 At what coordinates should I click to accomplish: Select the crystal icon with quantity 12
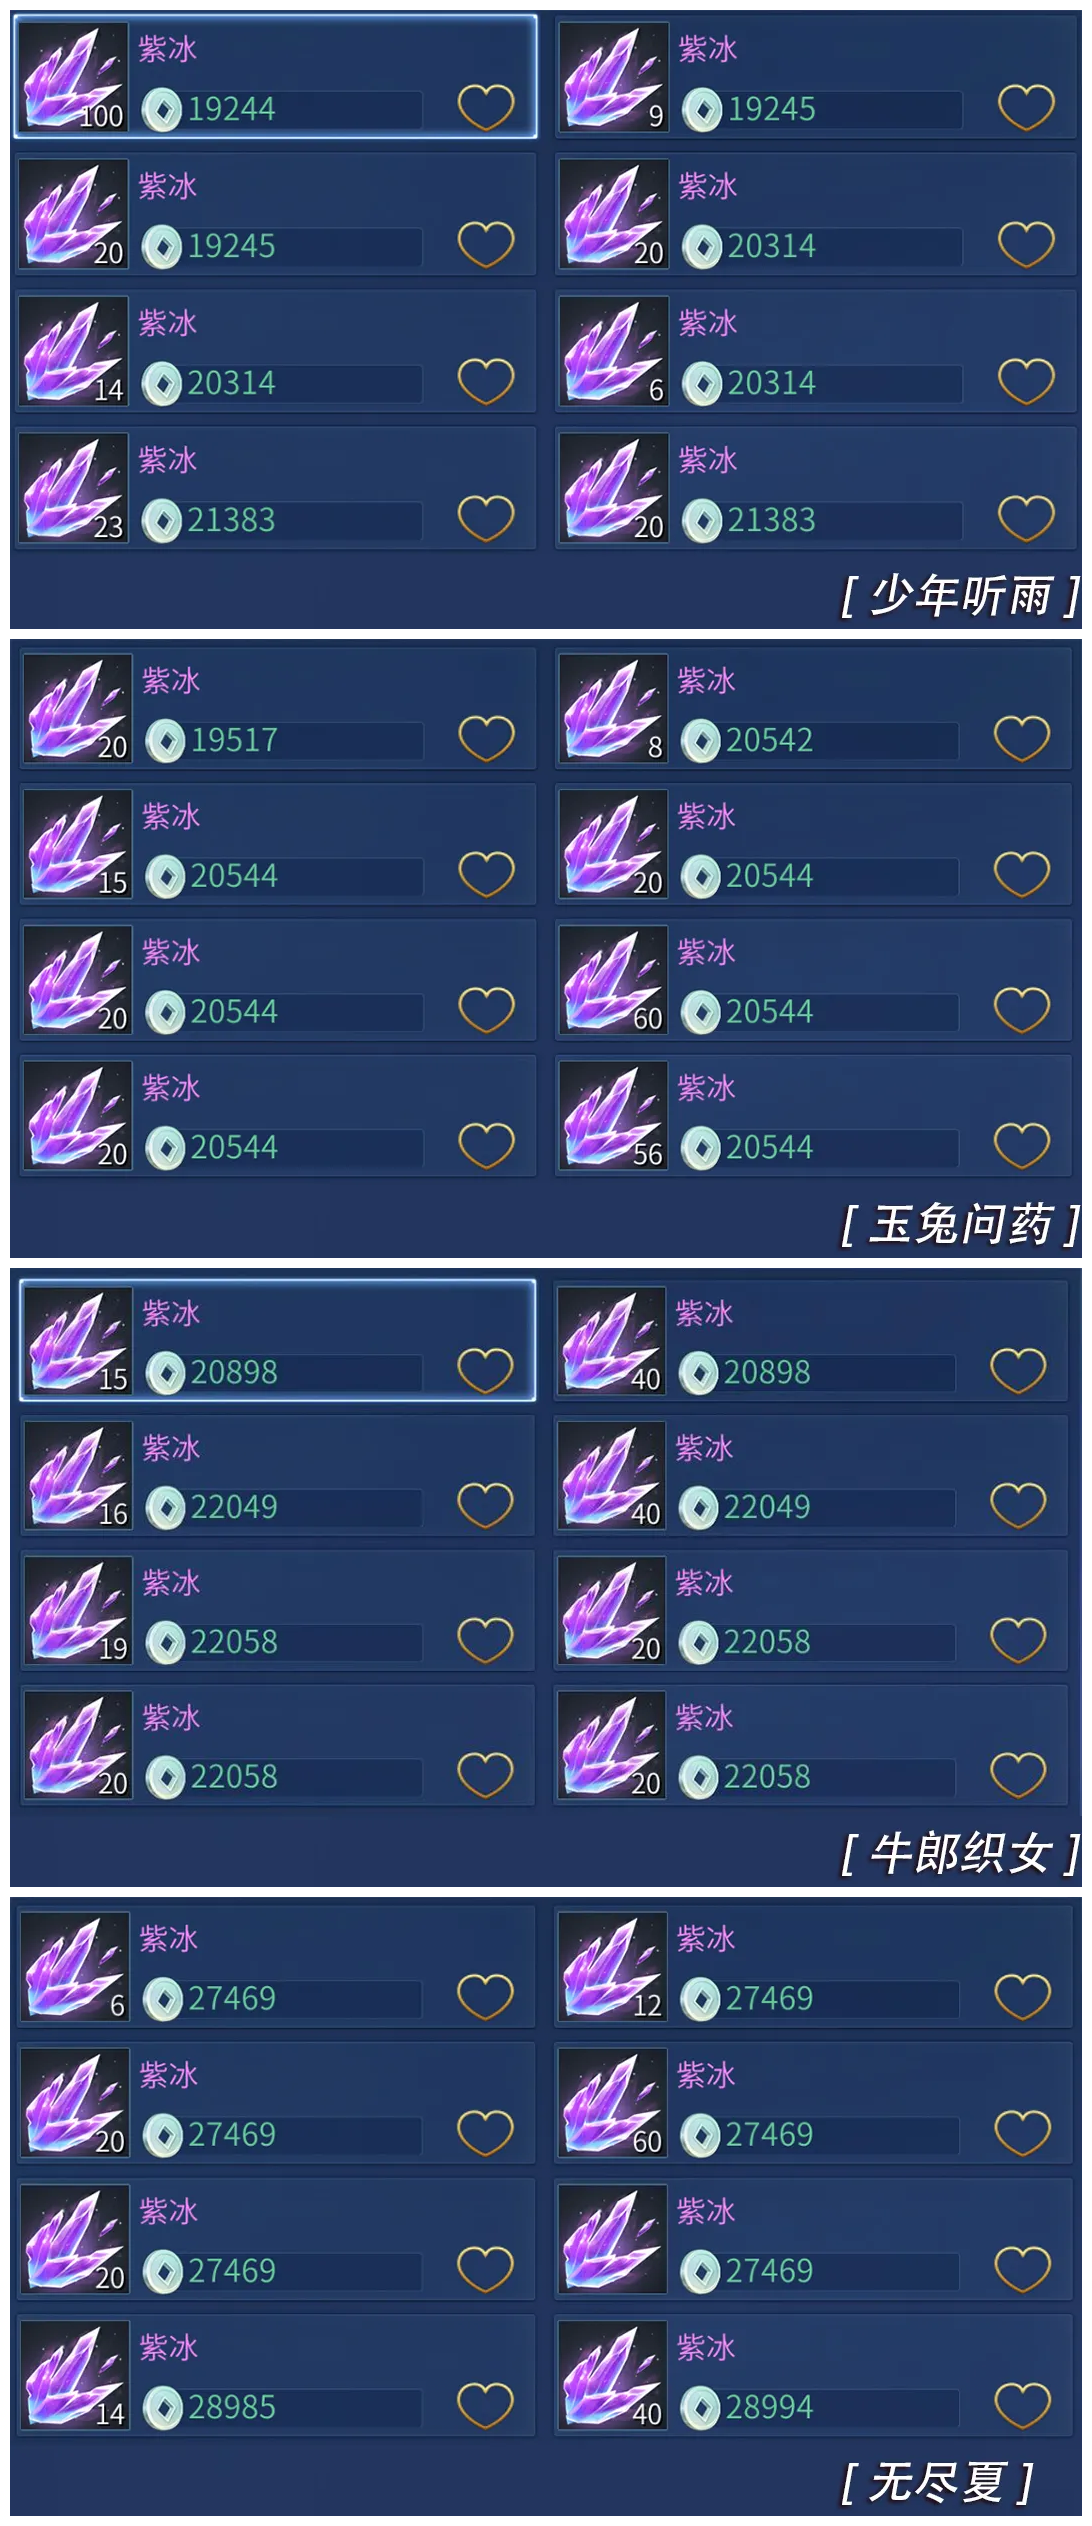point(613,1967)
